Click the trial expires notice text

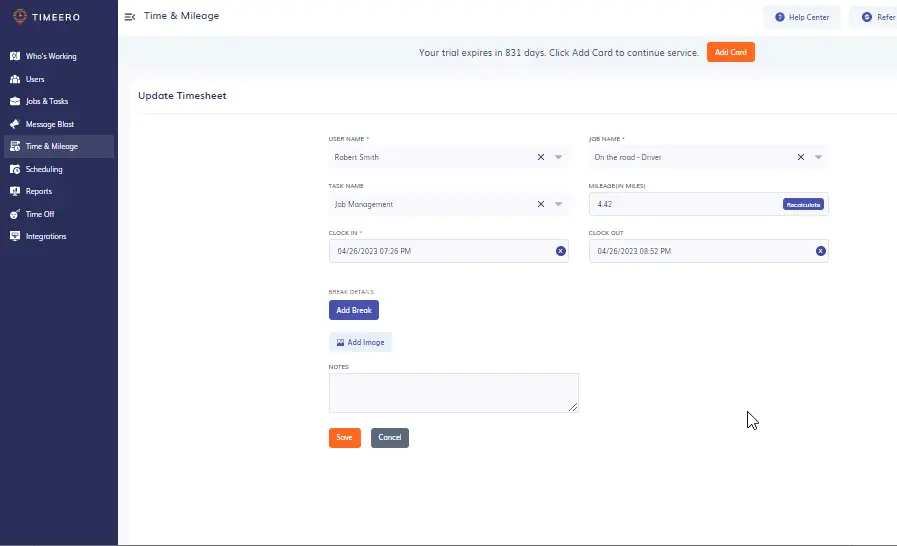(559, 53)
